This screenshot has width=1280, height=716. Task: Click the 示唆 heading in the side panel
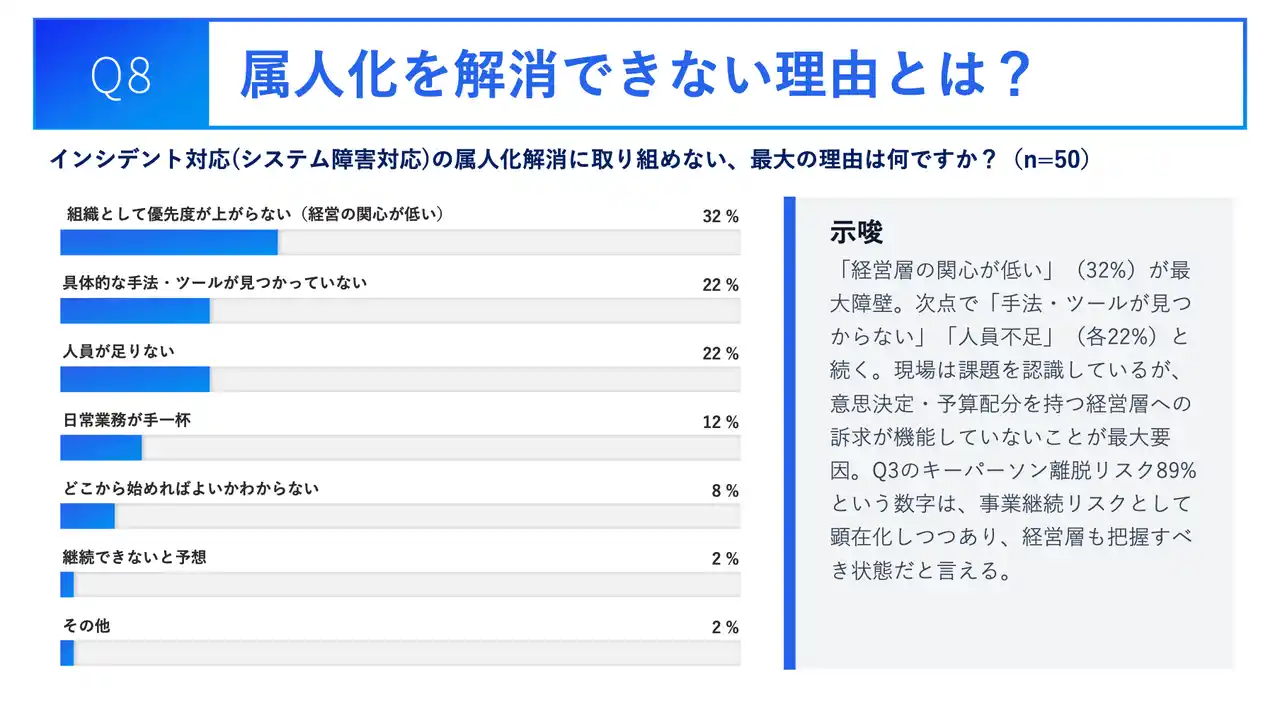coord(857,232)
